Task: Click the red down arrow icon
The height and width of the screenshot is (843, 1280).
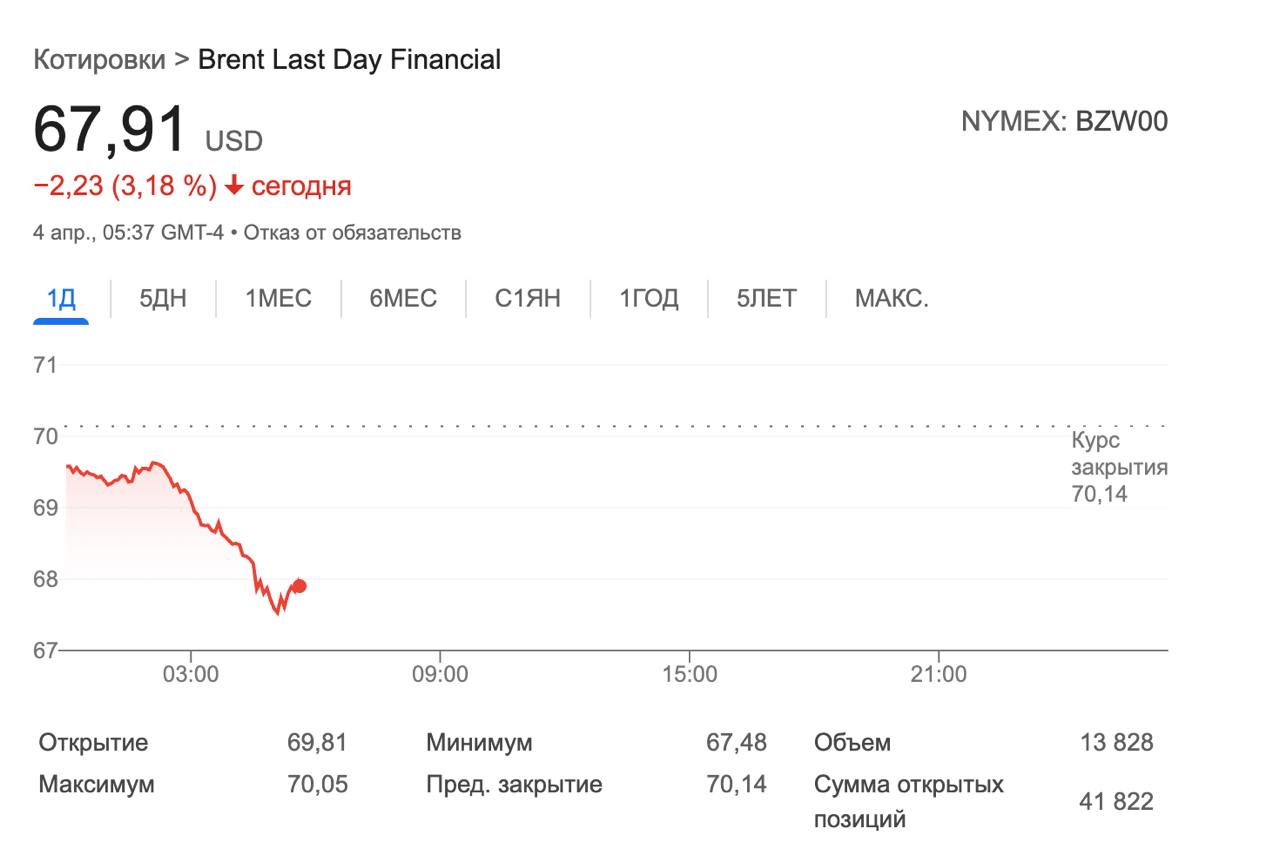Action: (234, 186)
